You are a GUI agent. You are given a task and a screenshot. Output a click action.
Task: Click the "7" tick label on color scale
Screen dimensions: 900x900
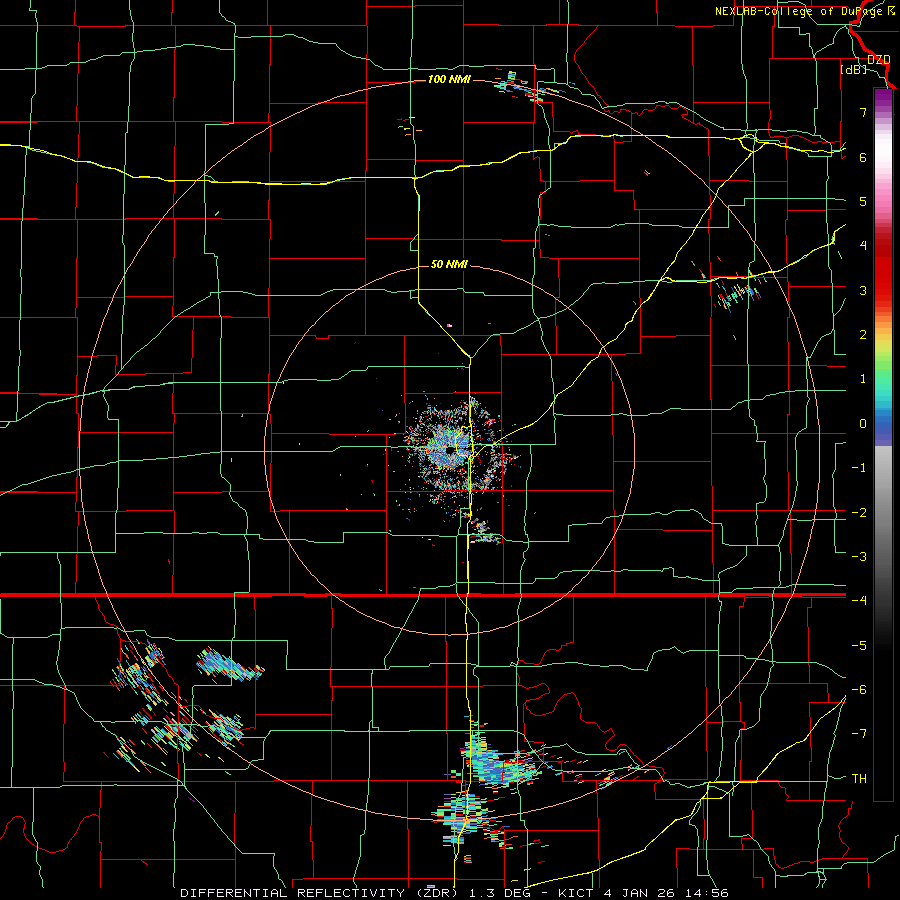pyautogui.click(x=863, y=112)
